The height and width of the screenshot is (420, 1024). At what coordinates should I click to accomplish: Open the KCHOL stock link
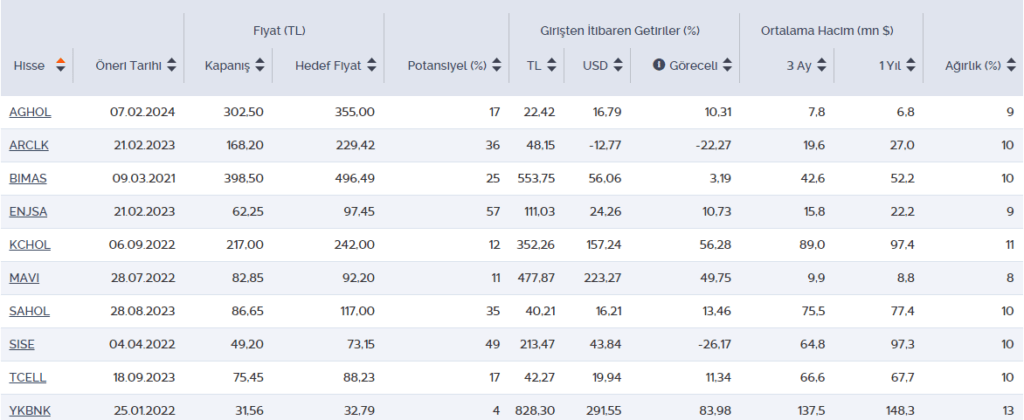[29, 245]
